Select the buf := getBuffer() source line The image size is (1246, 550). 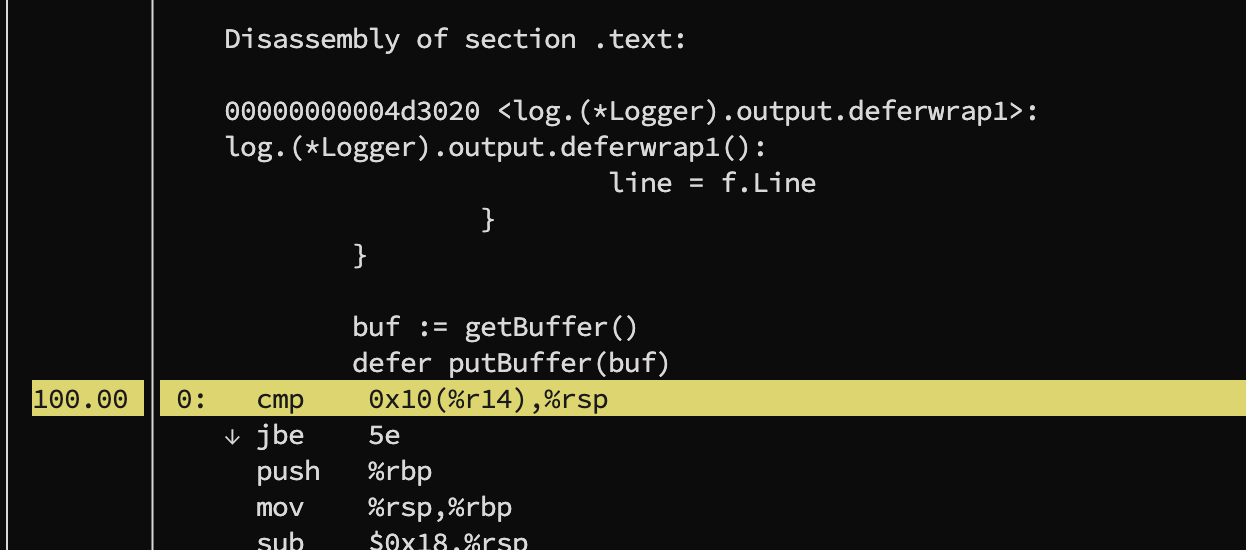495,327
